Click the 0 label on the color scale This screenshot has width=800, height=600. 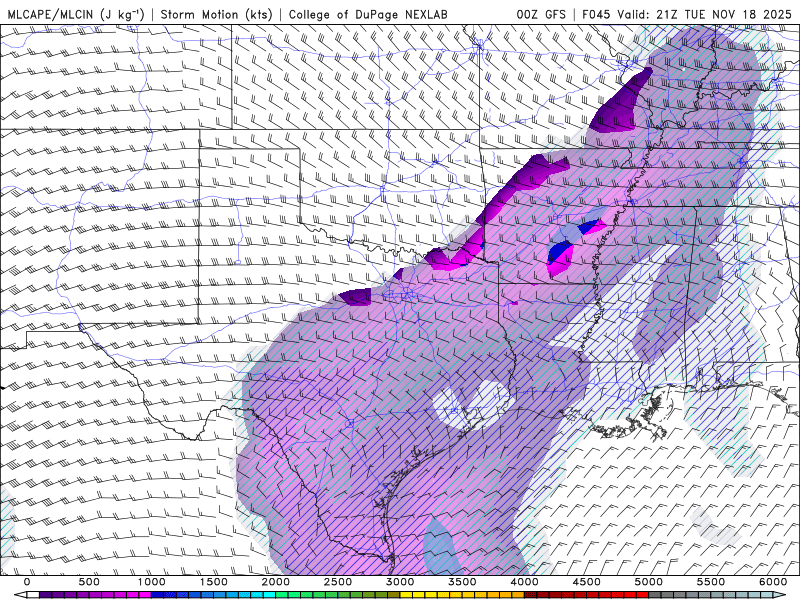[x=27, y=582]
